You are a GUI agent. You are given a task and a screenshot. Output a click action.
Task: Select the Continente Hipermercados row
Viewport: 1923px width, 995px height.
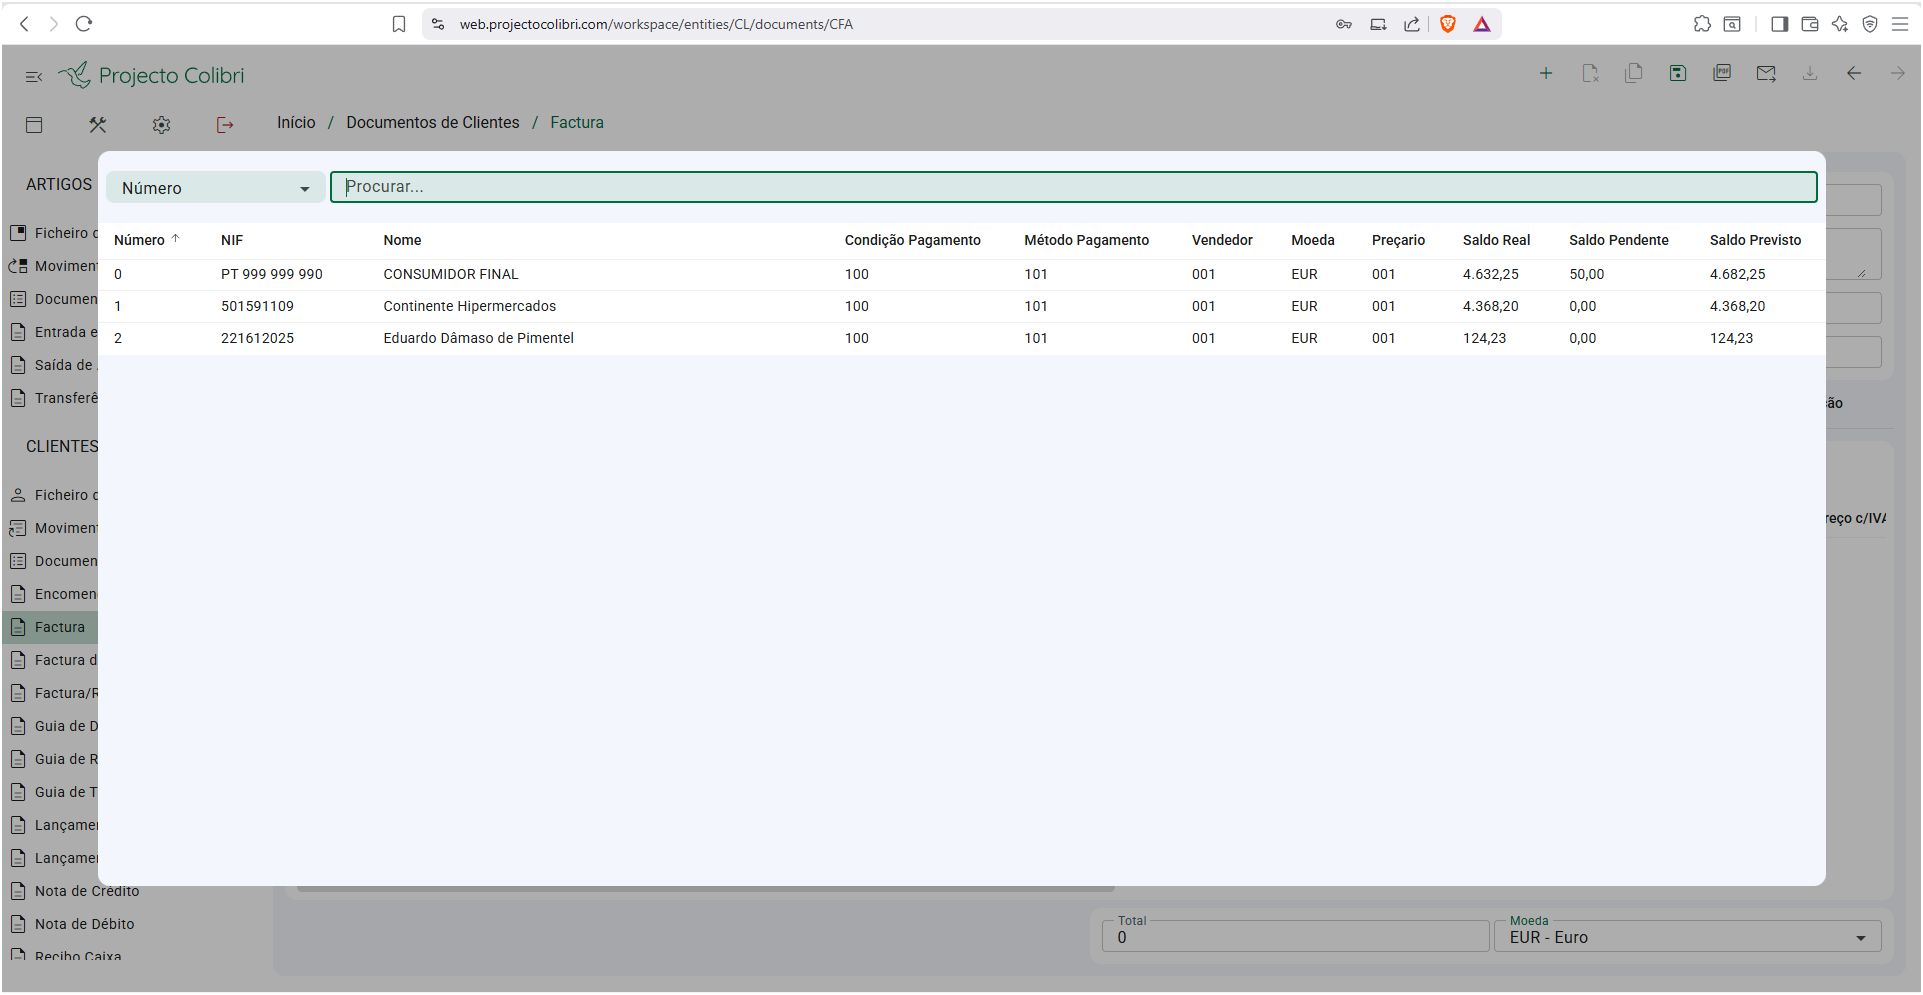pyautogui.click(x=469, y=306)
